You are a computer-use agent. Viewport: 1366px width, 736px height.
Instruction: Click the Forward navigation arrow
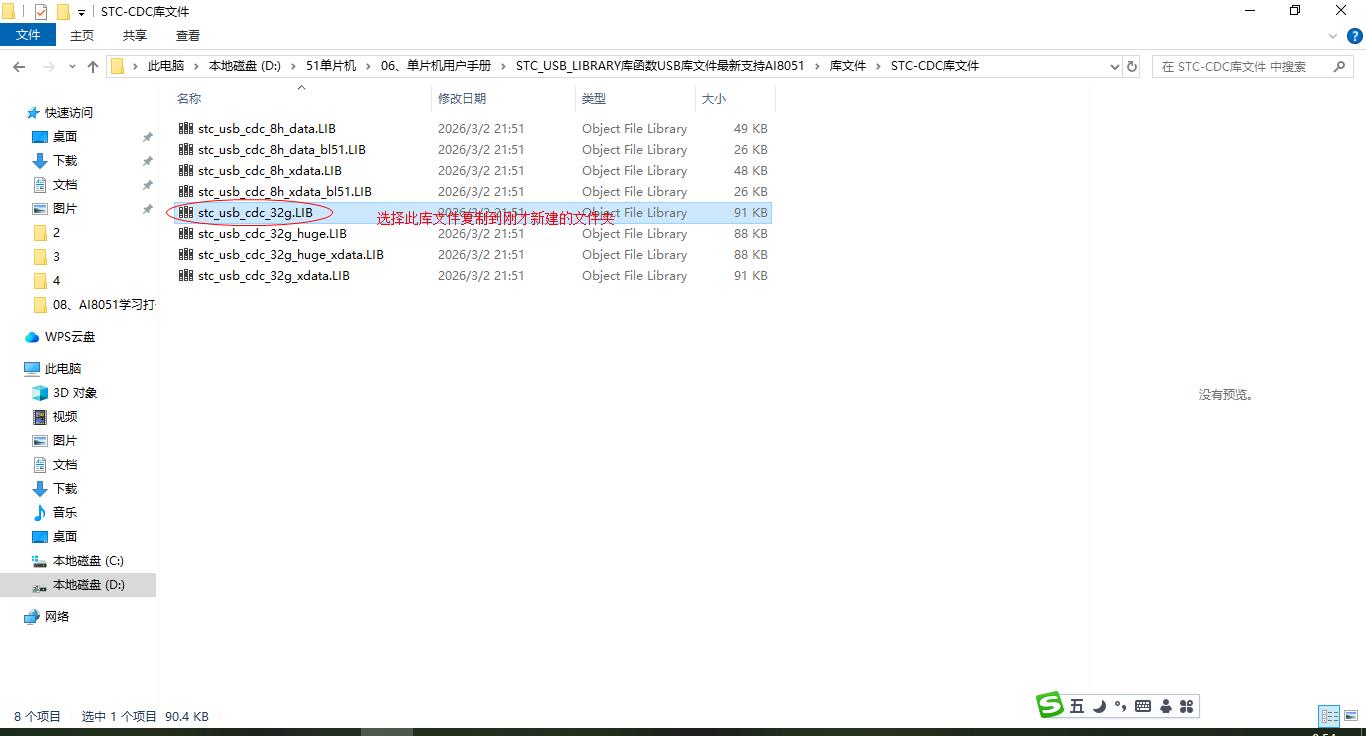click(47, 66)
